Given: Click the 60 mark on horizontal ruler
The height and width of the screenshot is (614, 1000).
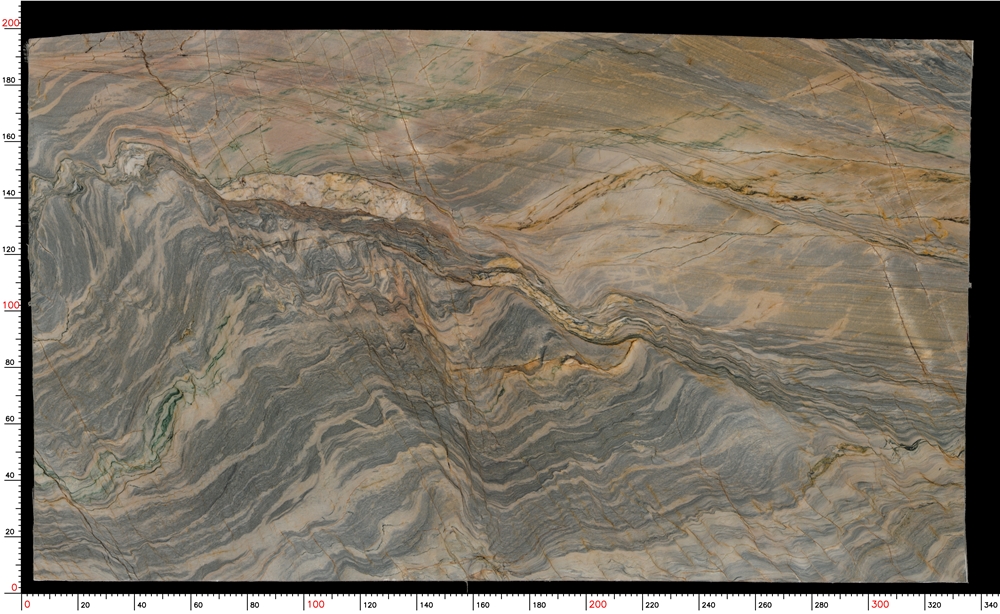Looking at the screenshot, I should pos(198,604).
